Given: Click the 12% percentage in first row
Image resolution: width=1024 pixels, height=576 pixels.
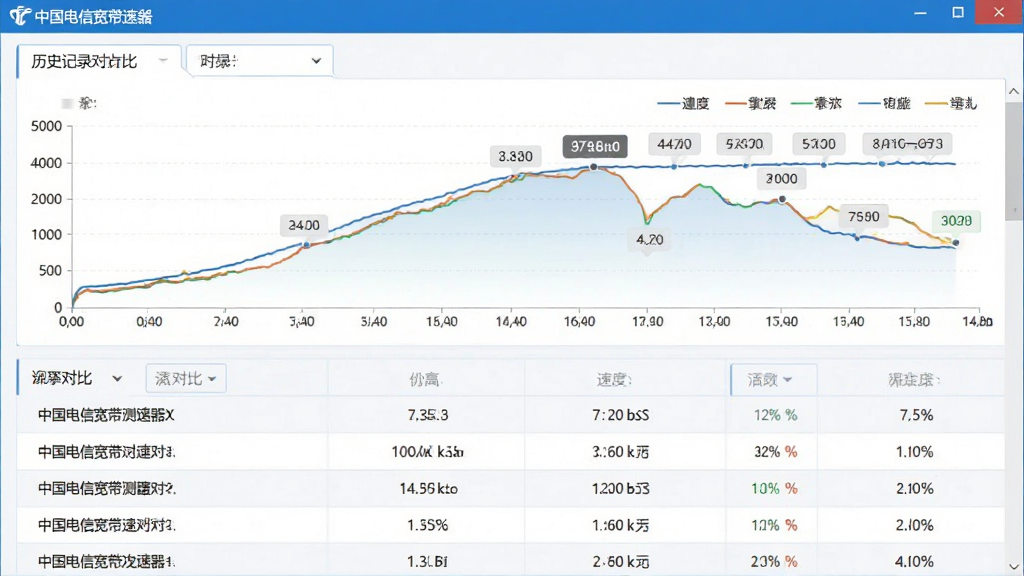Looking at the screenshot, I should click(x=775, y=415).
